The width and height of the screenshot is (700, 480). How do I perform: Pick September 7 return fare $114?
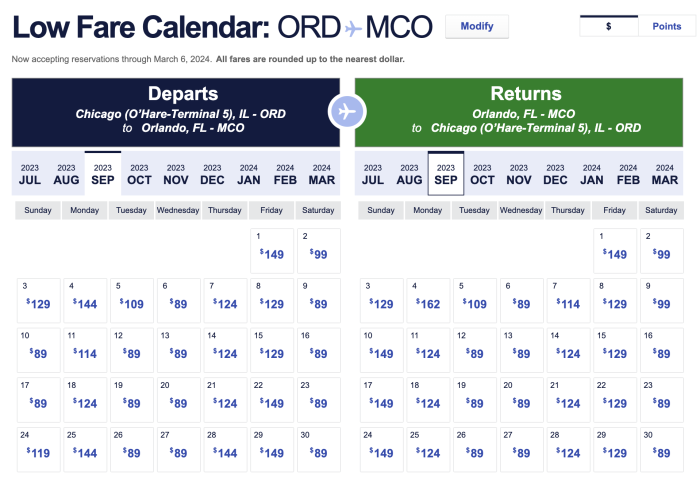568,299
